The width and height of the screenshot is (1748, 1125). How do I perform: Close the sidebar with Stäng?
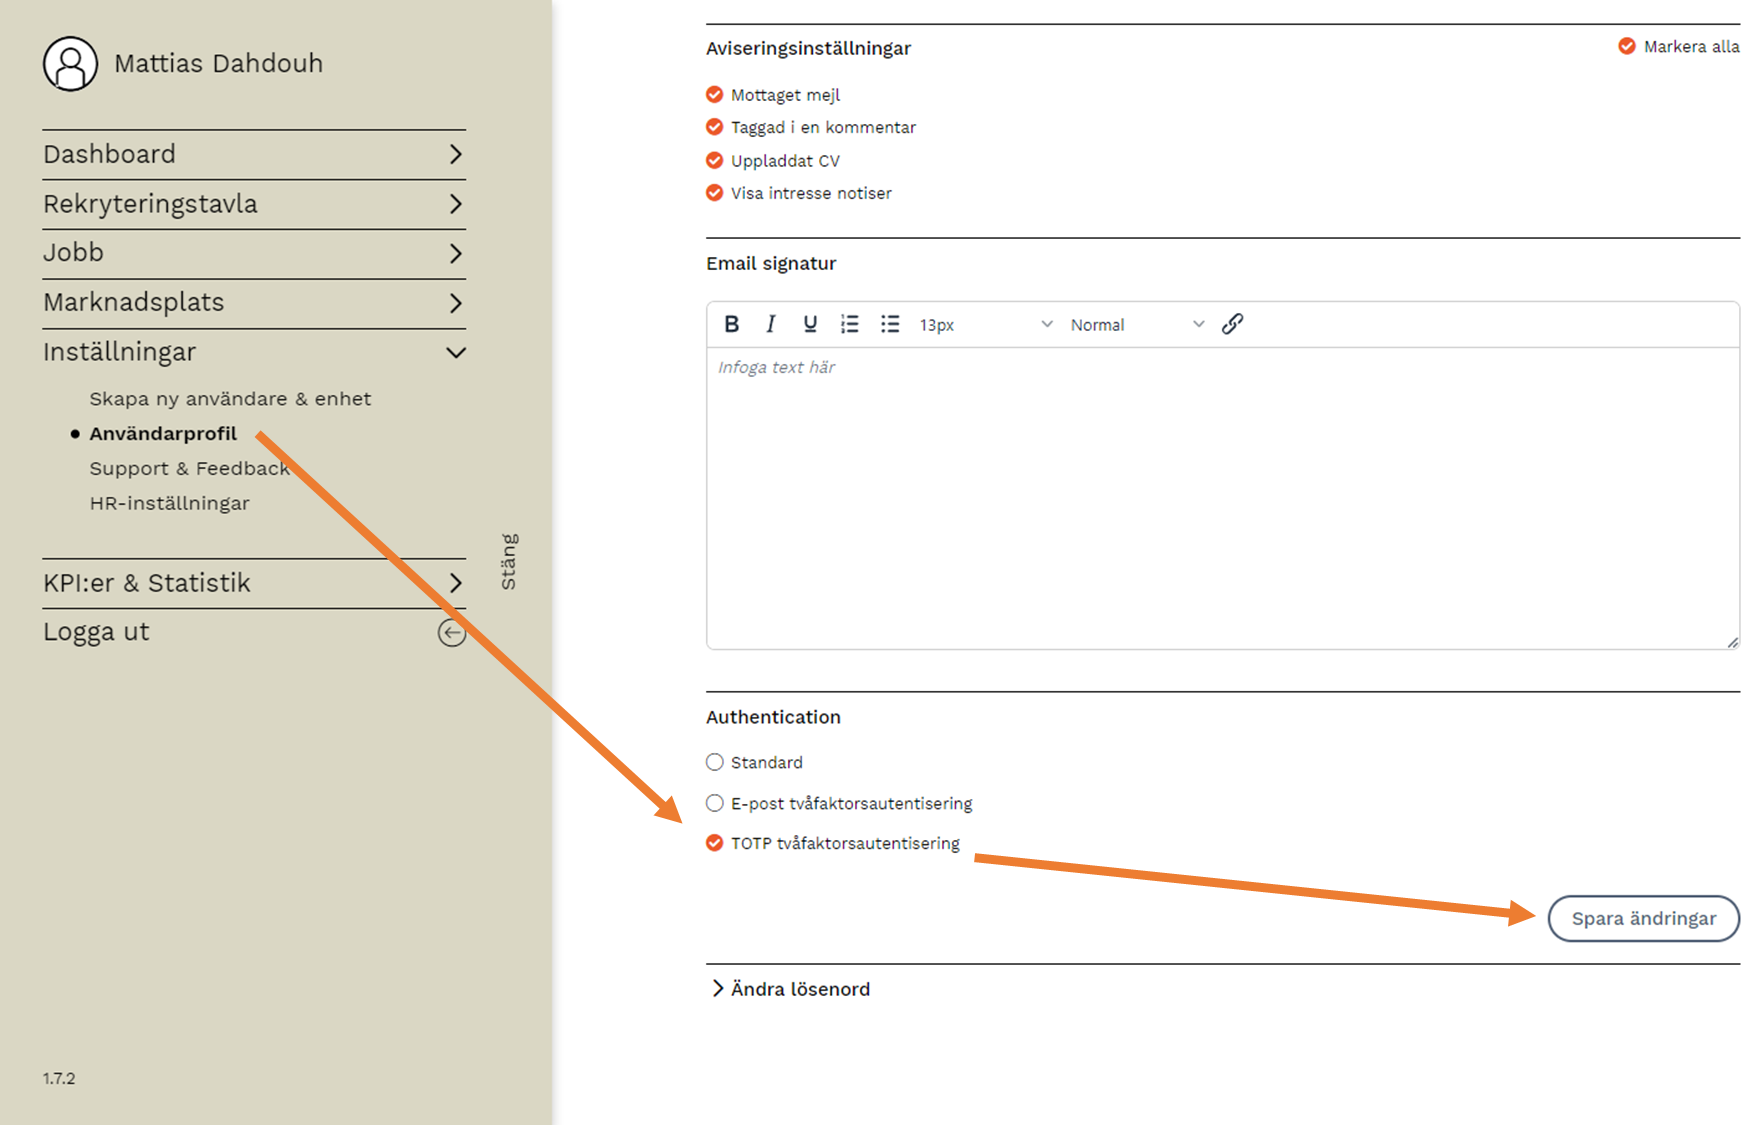click(x=509, y=561)
